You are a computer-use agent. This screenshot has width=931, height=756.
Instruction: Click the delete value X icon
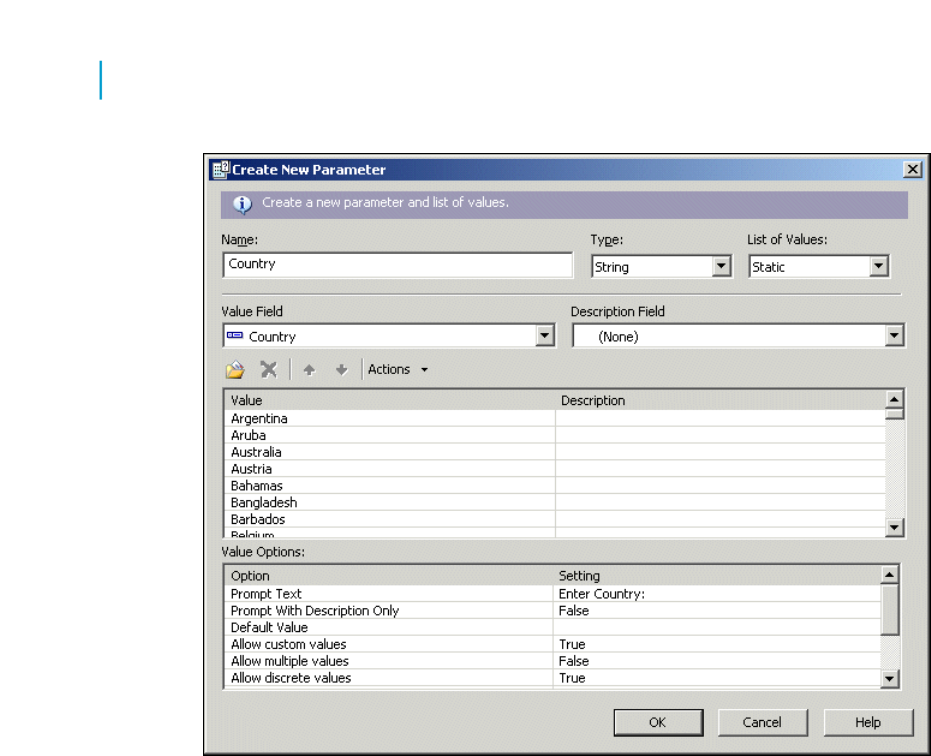pyautogui.click(x=268, y=369)
